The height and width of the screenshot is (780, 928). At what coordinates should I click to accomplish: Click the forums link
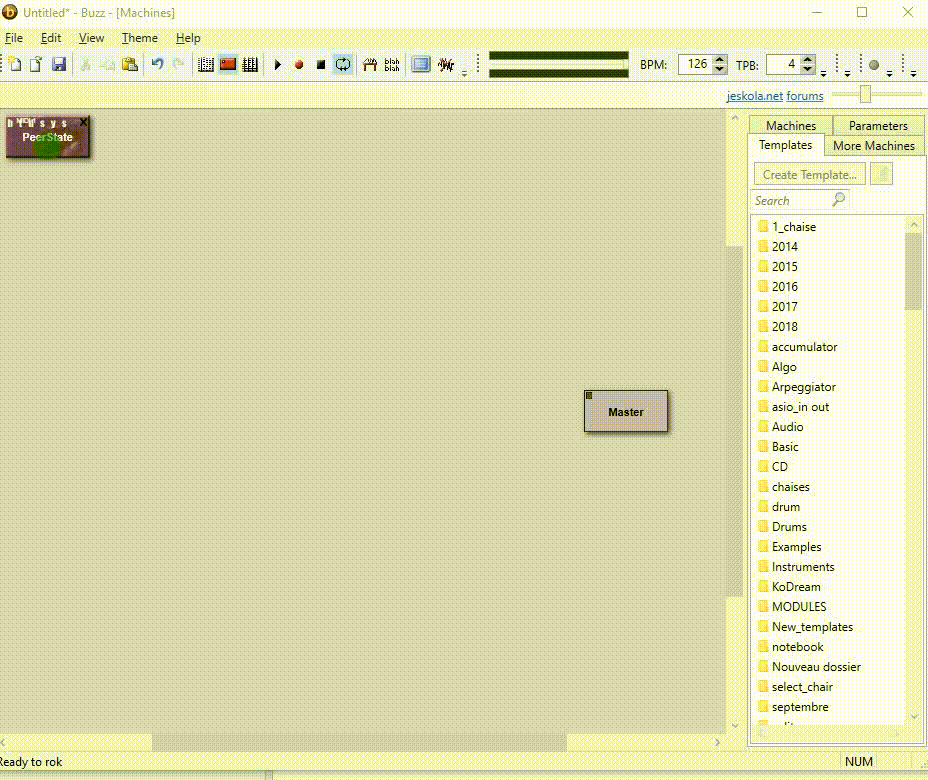(x=805, y=96)
